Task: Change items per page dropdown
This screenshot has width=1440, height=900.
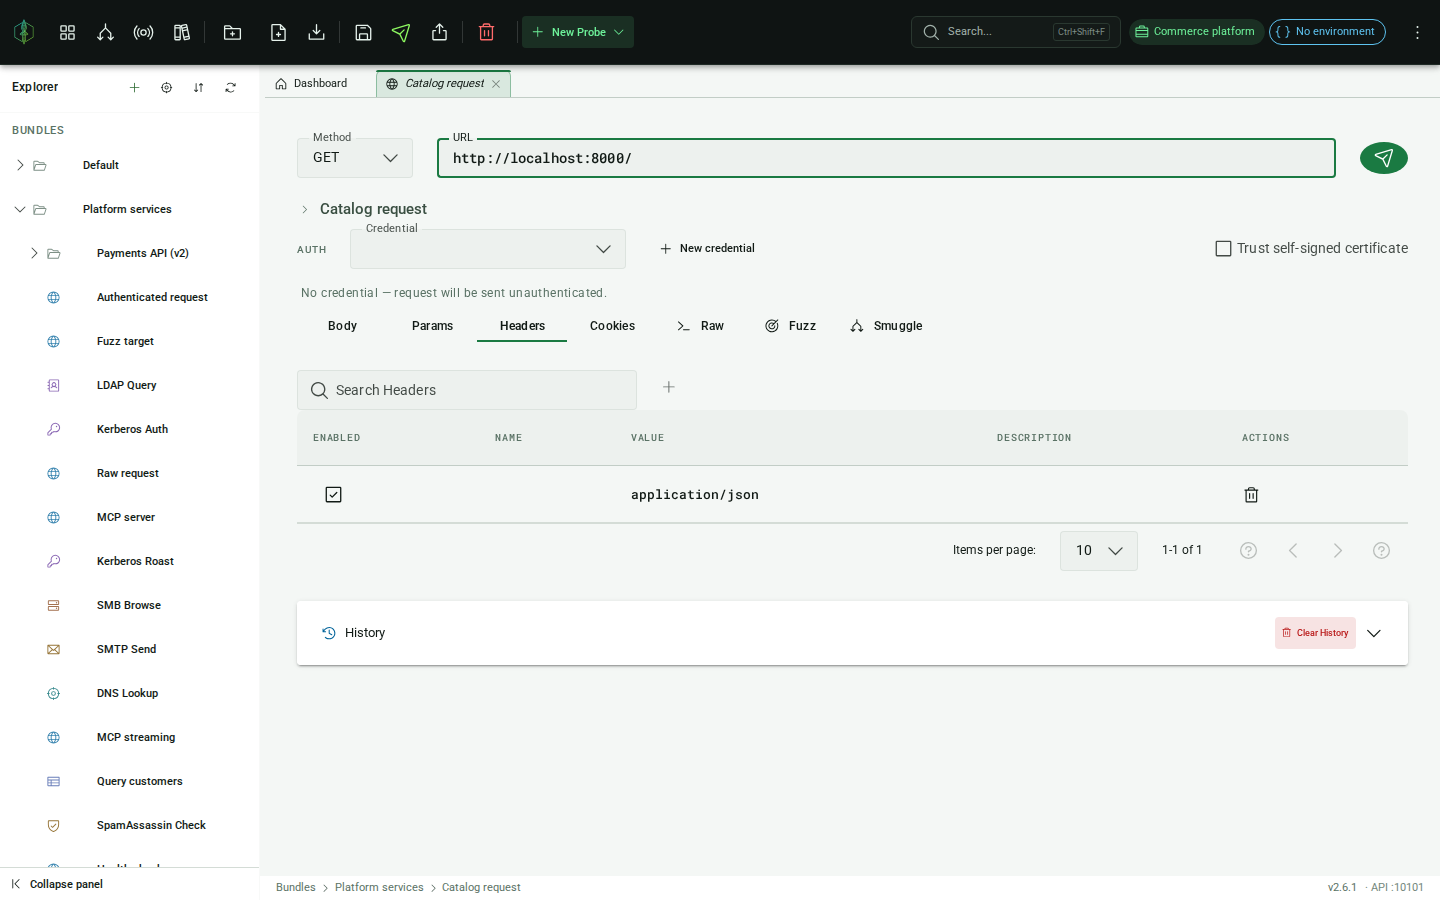Action: click(x=1098, y=550)
